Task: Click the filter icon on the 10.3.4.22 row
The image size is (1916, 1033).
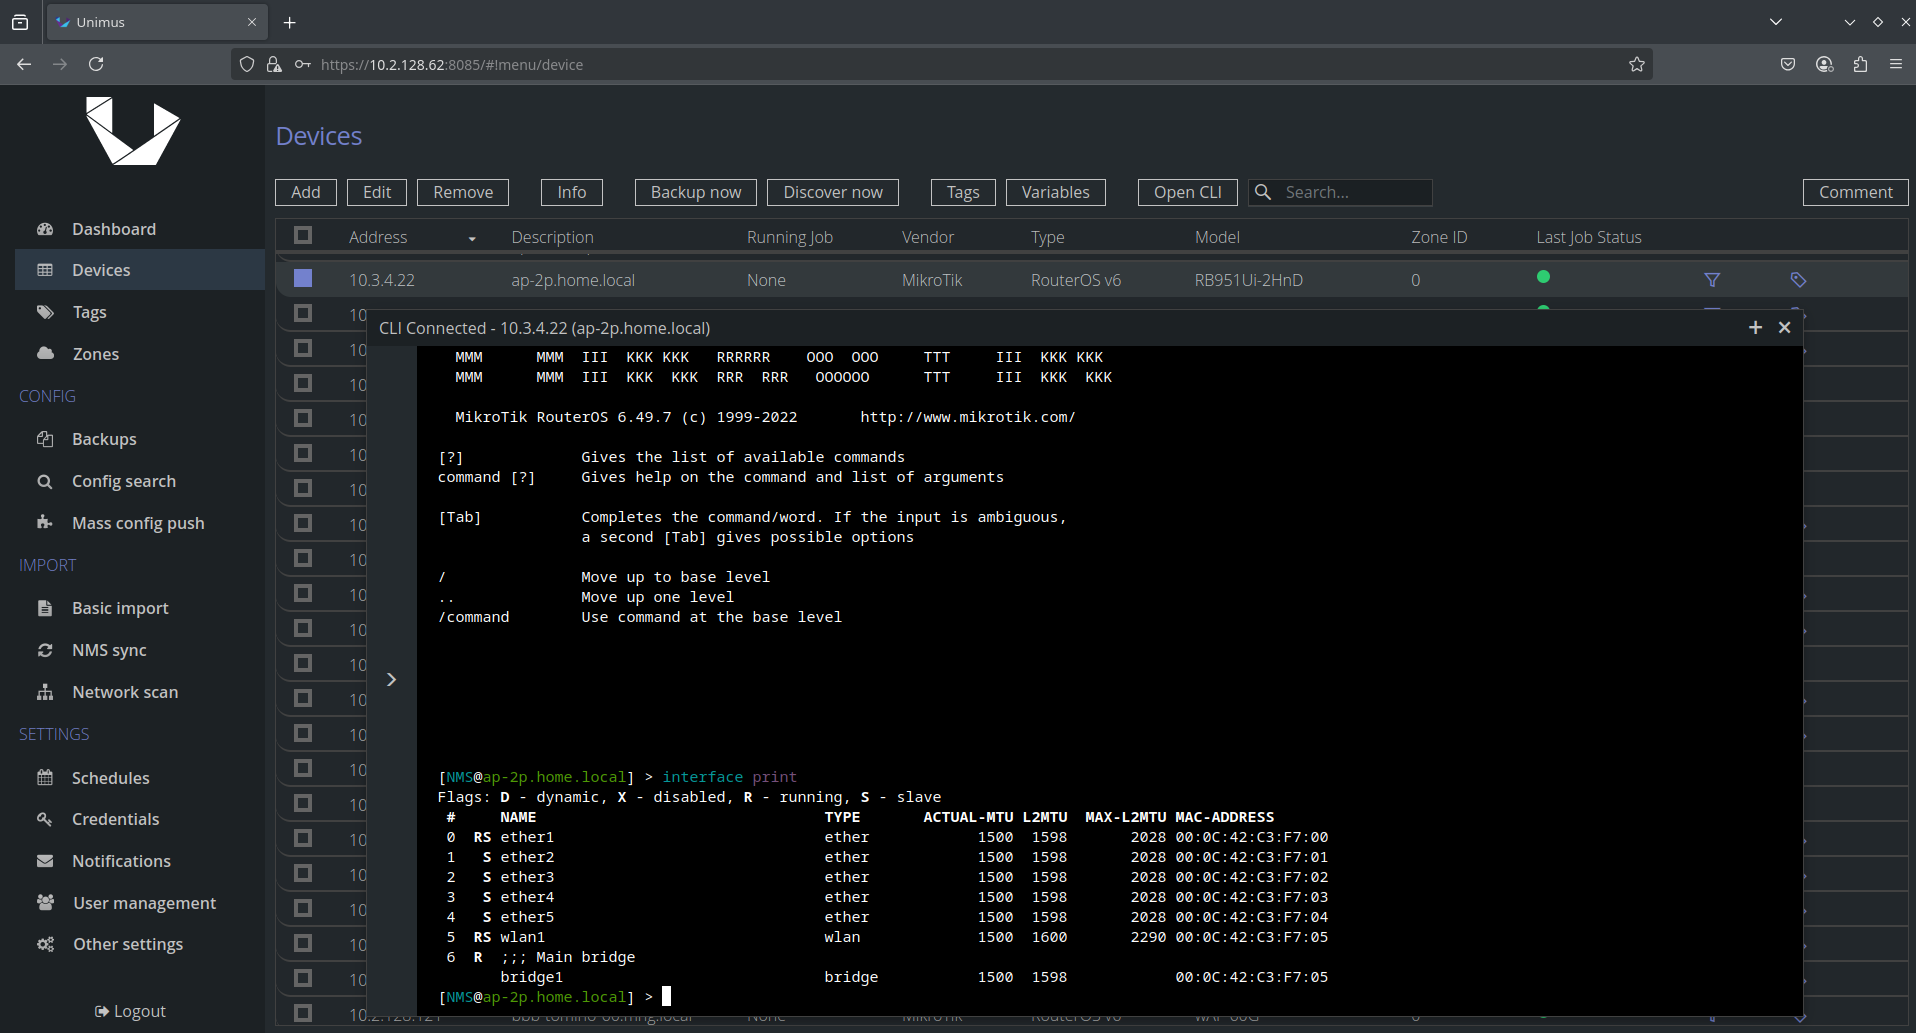Action: [1712, 280]
